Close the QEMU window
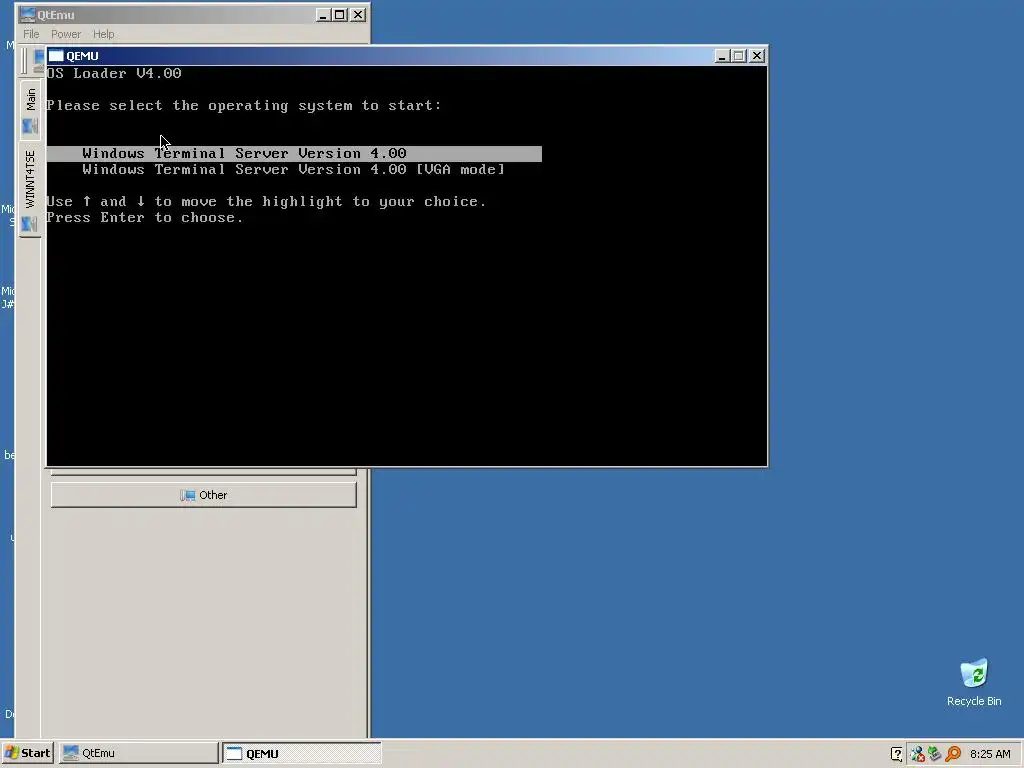This screenshot has height=768, width=1024. 757,56
